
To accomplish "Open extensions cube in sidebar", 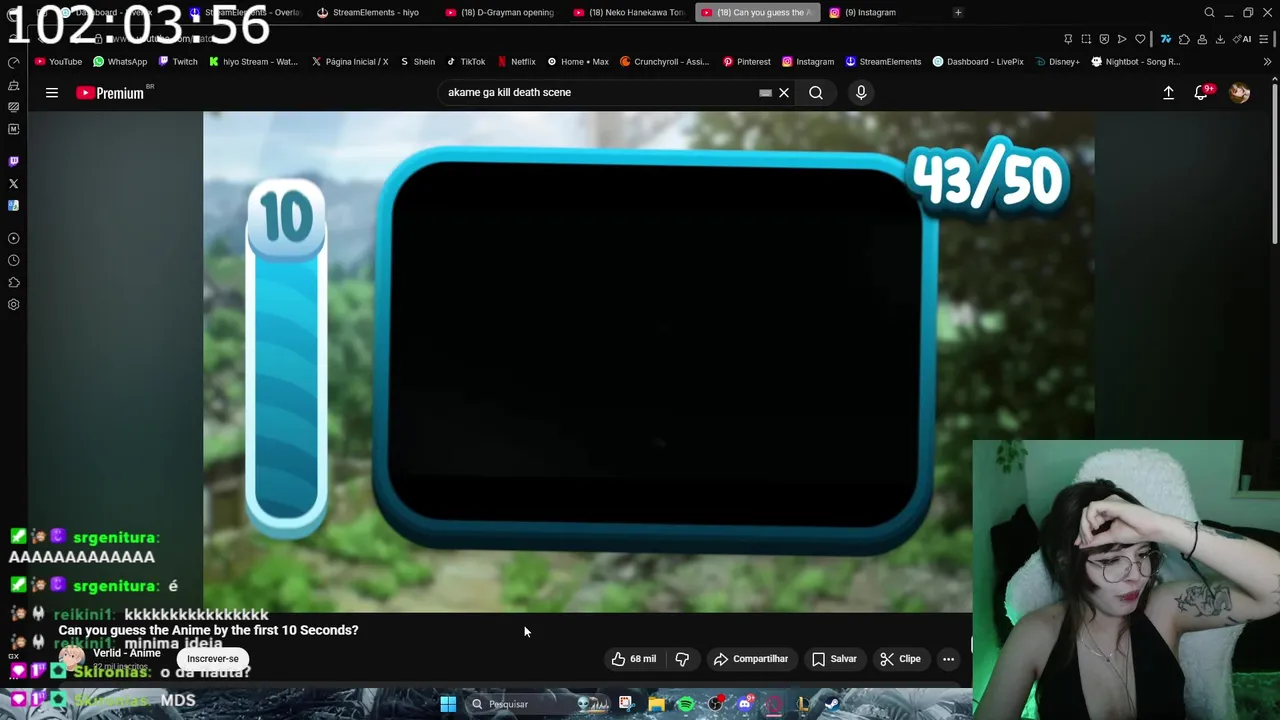I will [x=13, y=282].
